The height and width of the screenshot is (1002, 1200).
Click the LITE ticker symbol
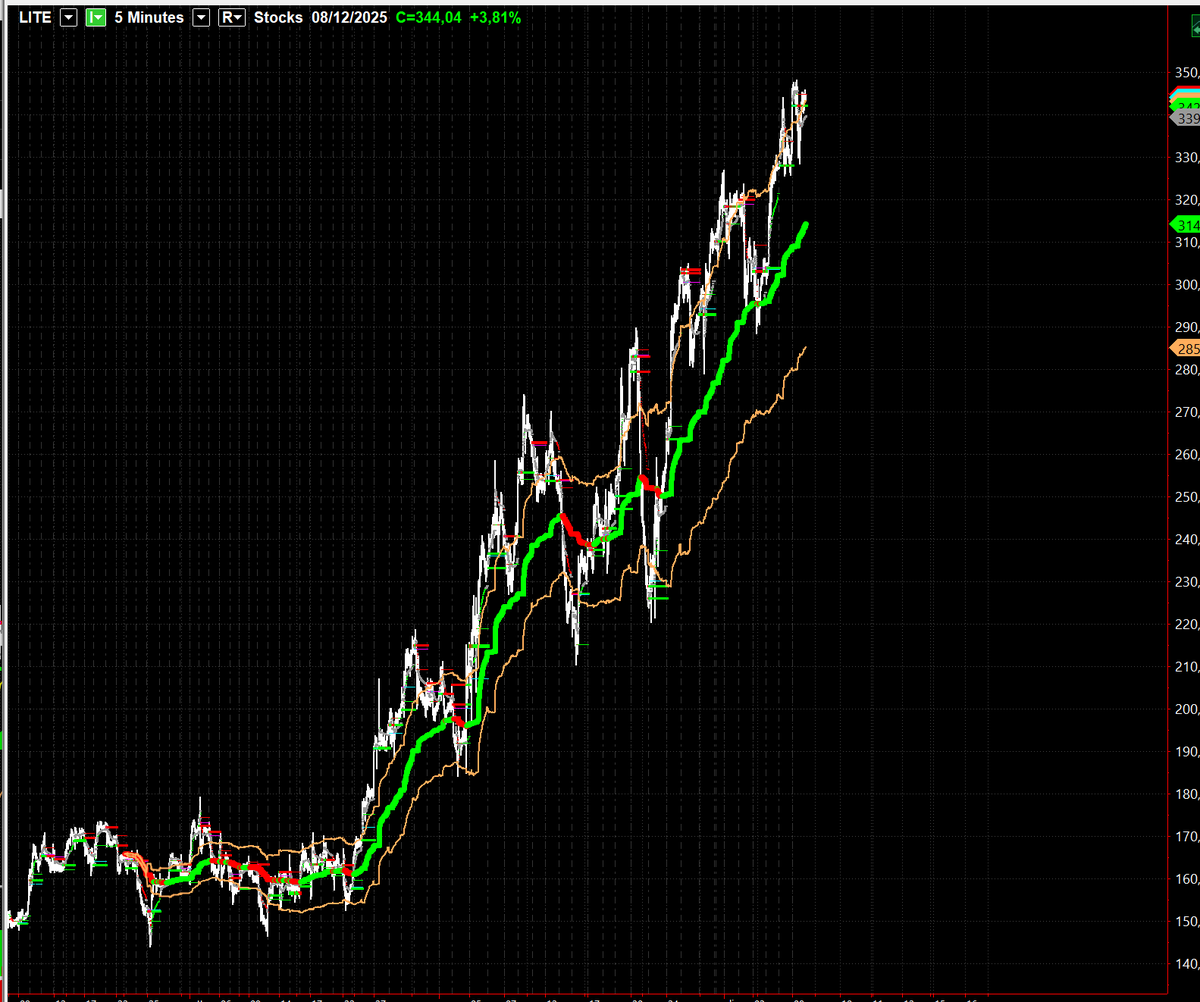click(35, 18)
